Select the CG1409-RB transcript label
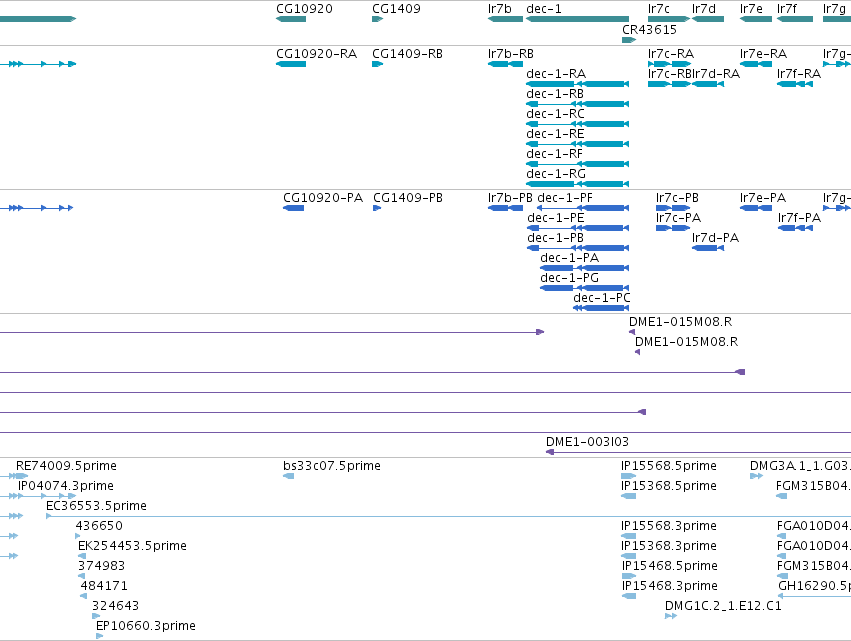Screen dimensions: 851x641 click(x=408, y=54)
